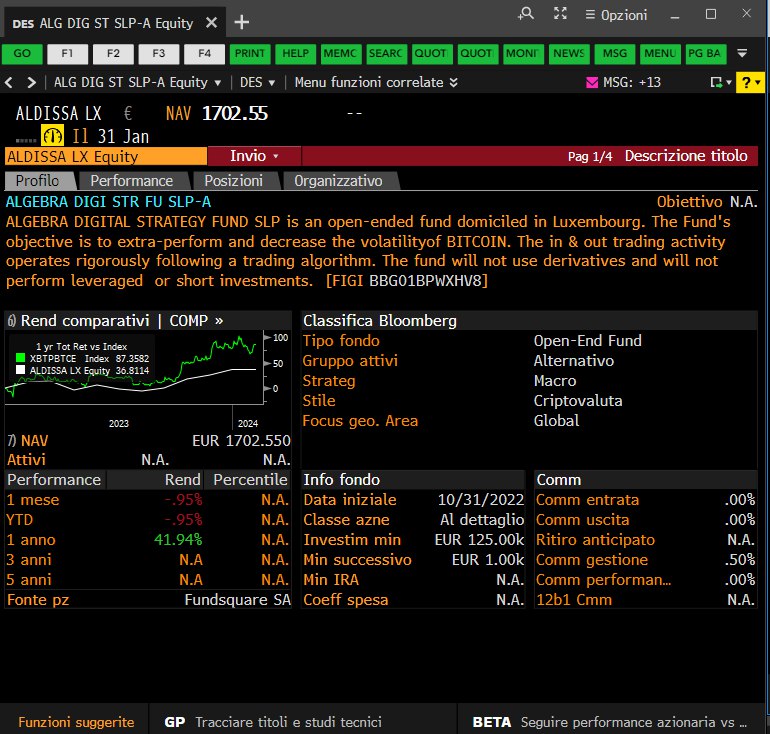Open Funzioni suggerite at the bottom
The height and width of the screenshot is (734, 770).
tap(76, 722)
